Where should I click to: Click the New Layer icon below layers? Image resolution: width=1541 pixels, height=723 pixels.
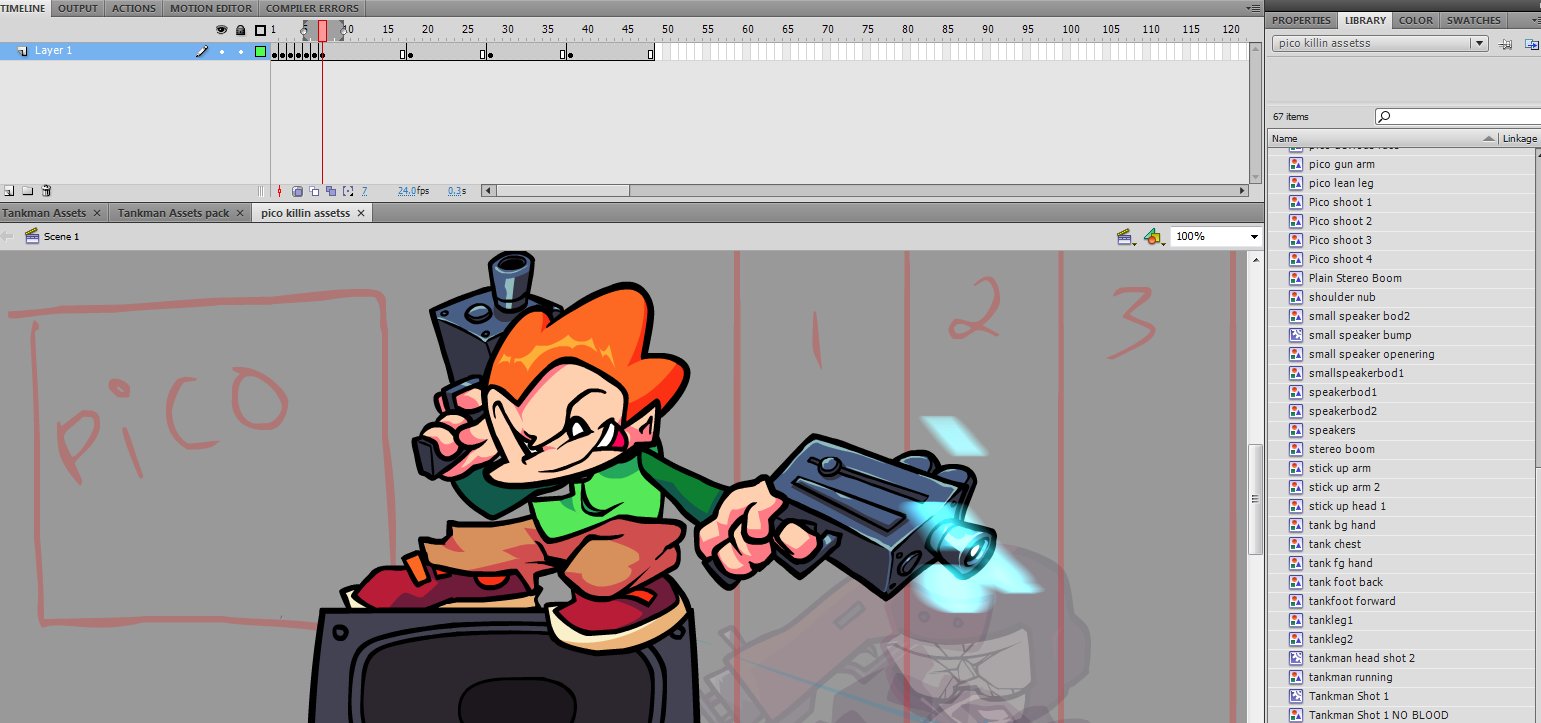tap(8, 191)
